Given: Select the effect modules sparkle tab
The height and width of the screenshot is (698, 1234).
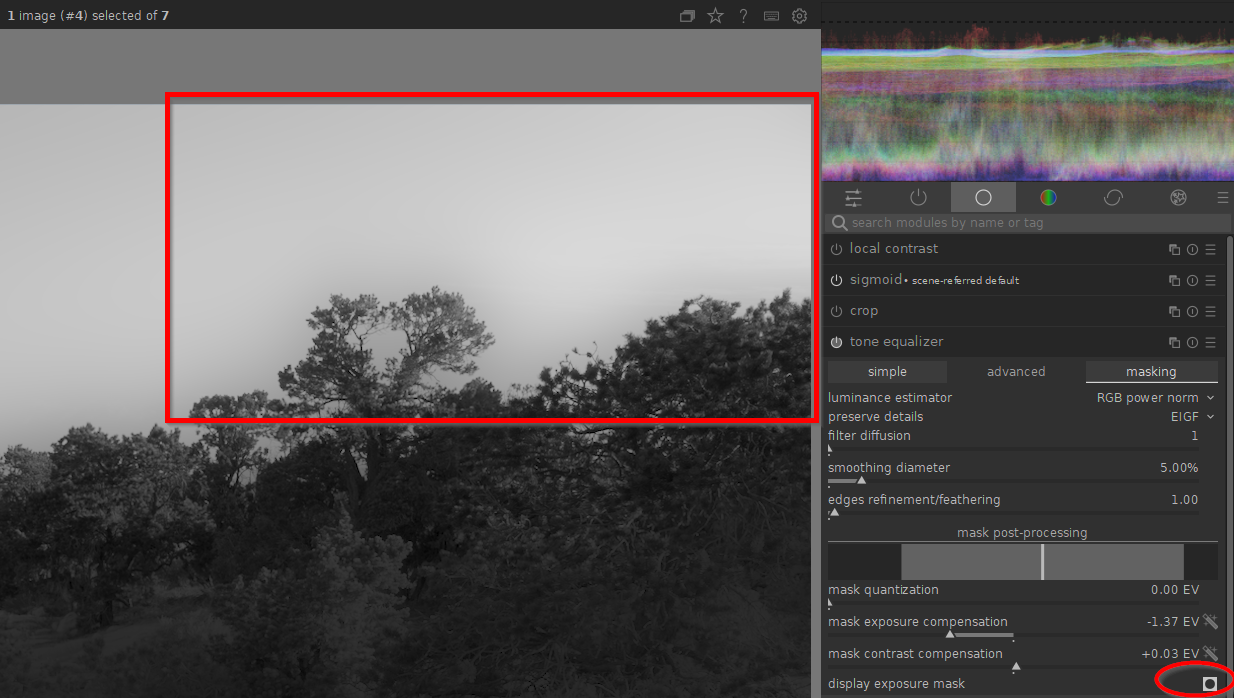Looking at the screenshot, I should click(x=1178, y=197).
